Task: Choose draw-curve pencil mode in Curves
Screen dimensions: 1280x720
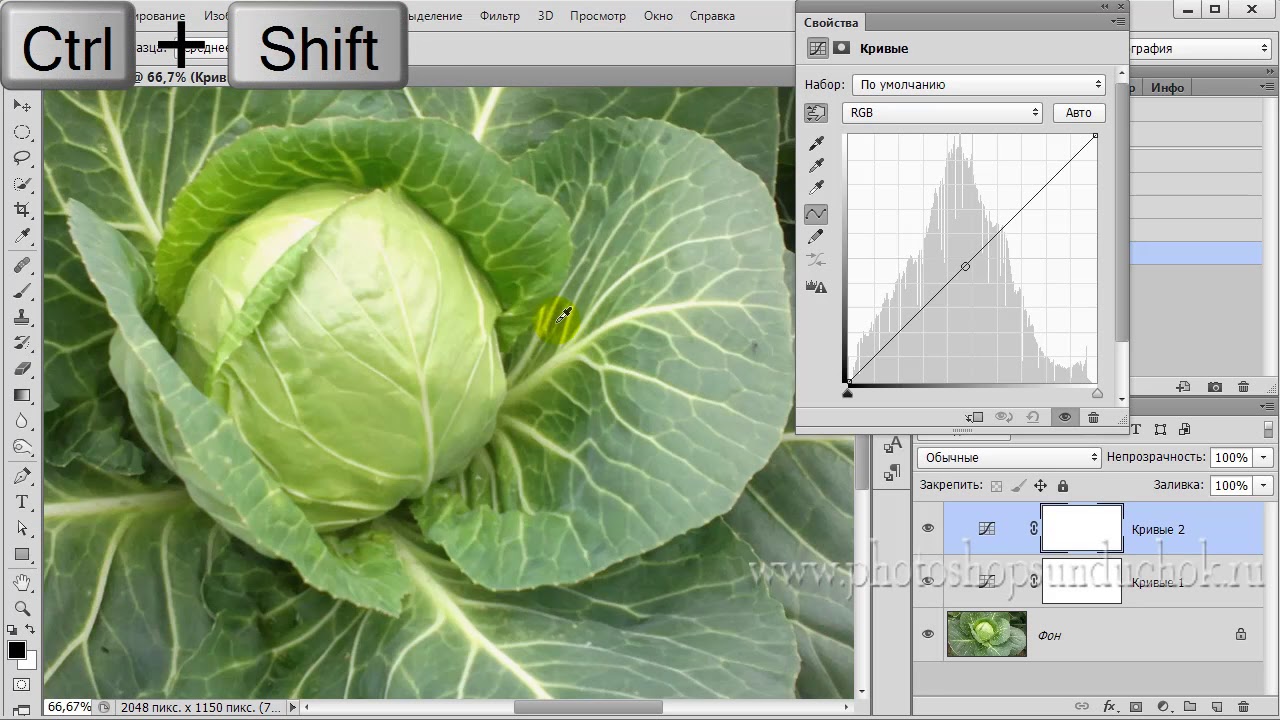Action: pyautogui.click(x=816, y=237)
